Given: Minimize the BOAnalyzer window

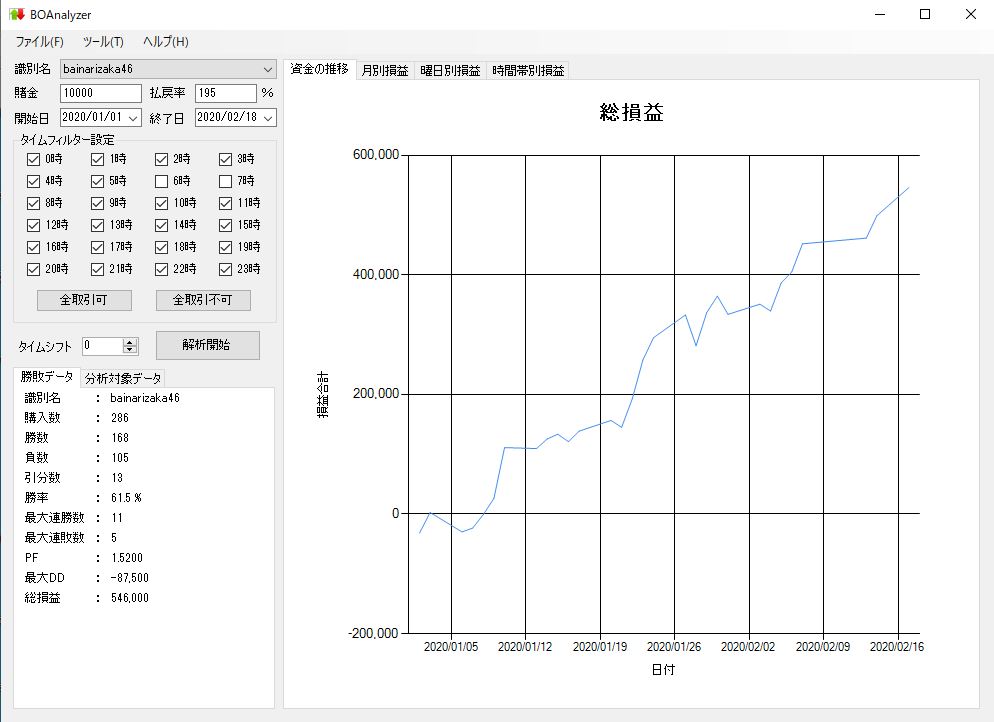Looking at the screenshot, I should click(x=880, y=14).
